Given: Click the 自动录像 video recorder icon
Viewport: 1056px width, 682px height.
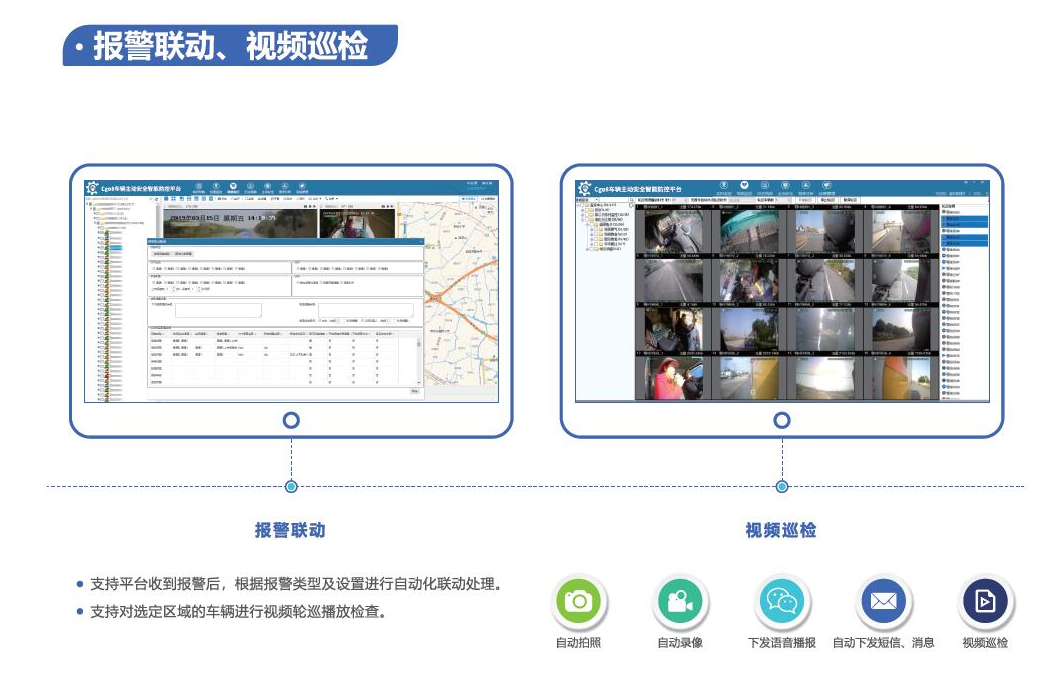Looking at the screenshot, I should (680, 601).
